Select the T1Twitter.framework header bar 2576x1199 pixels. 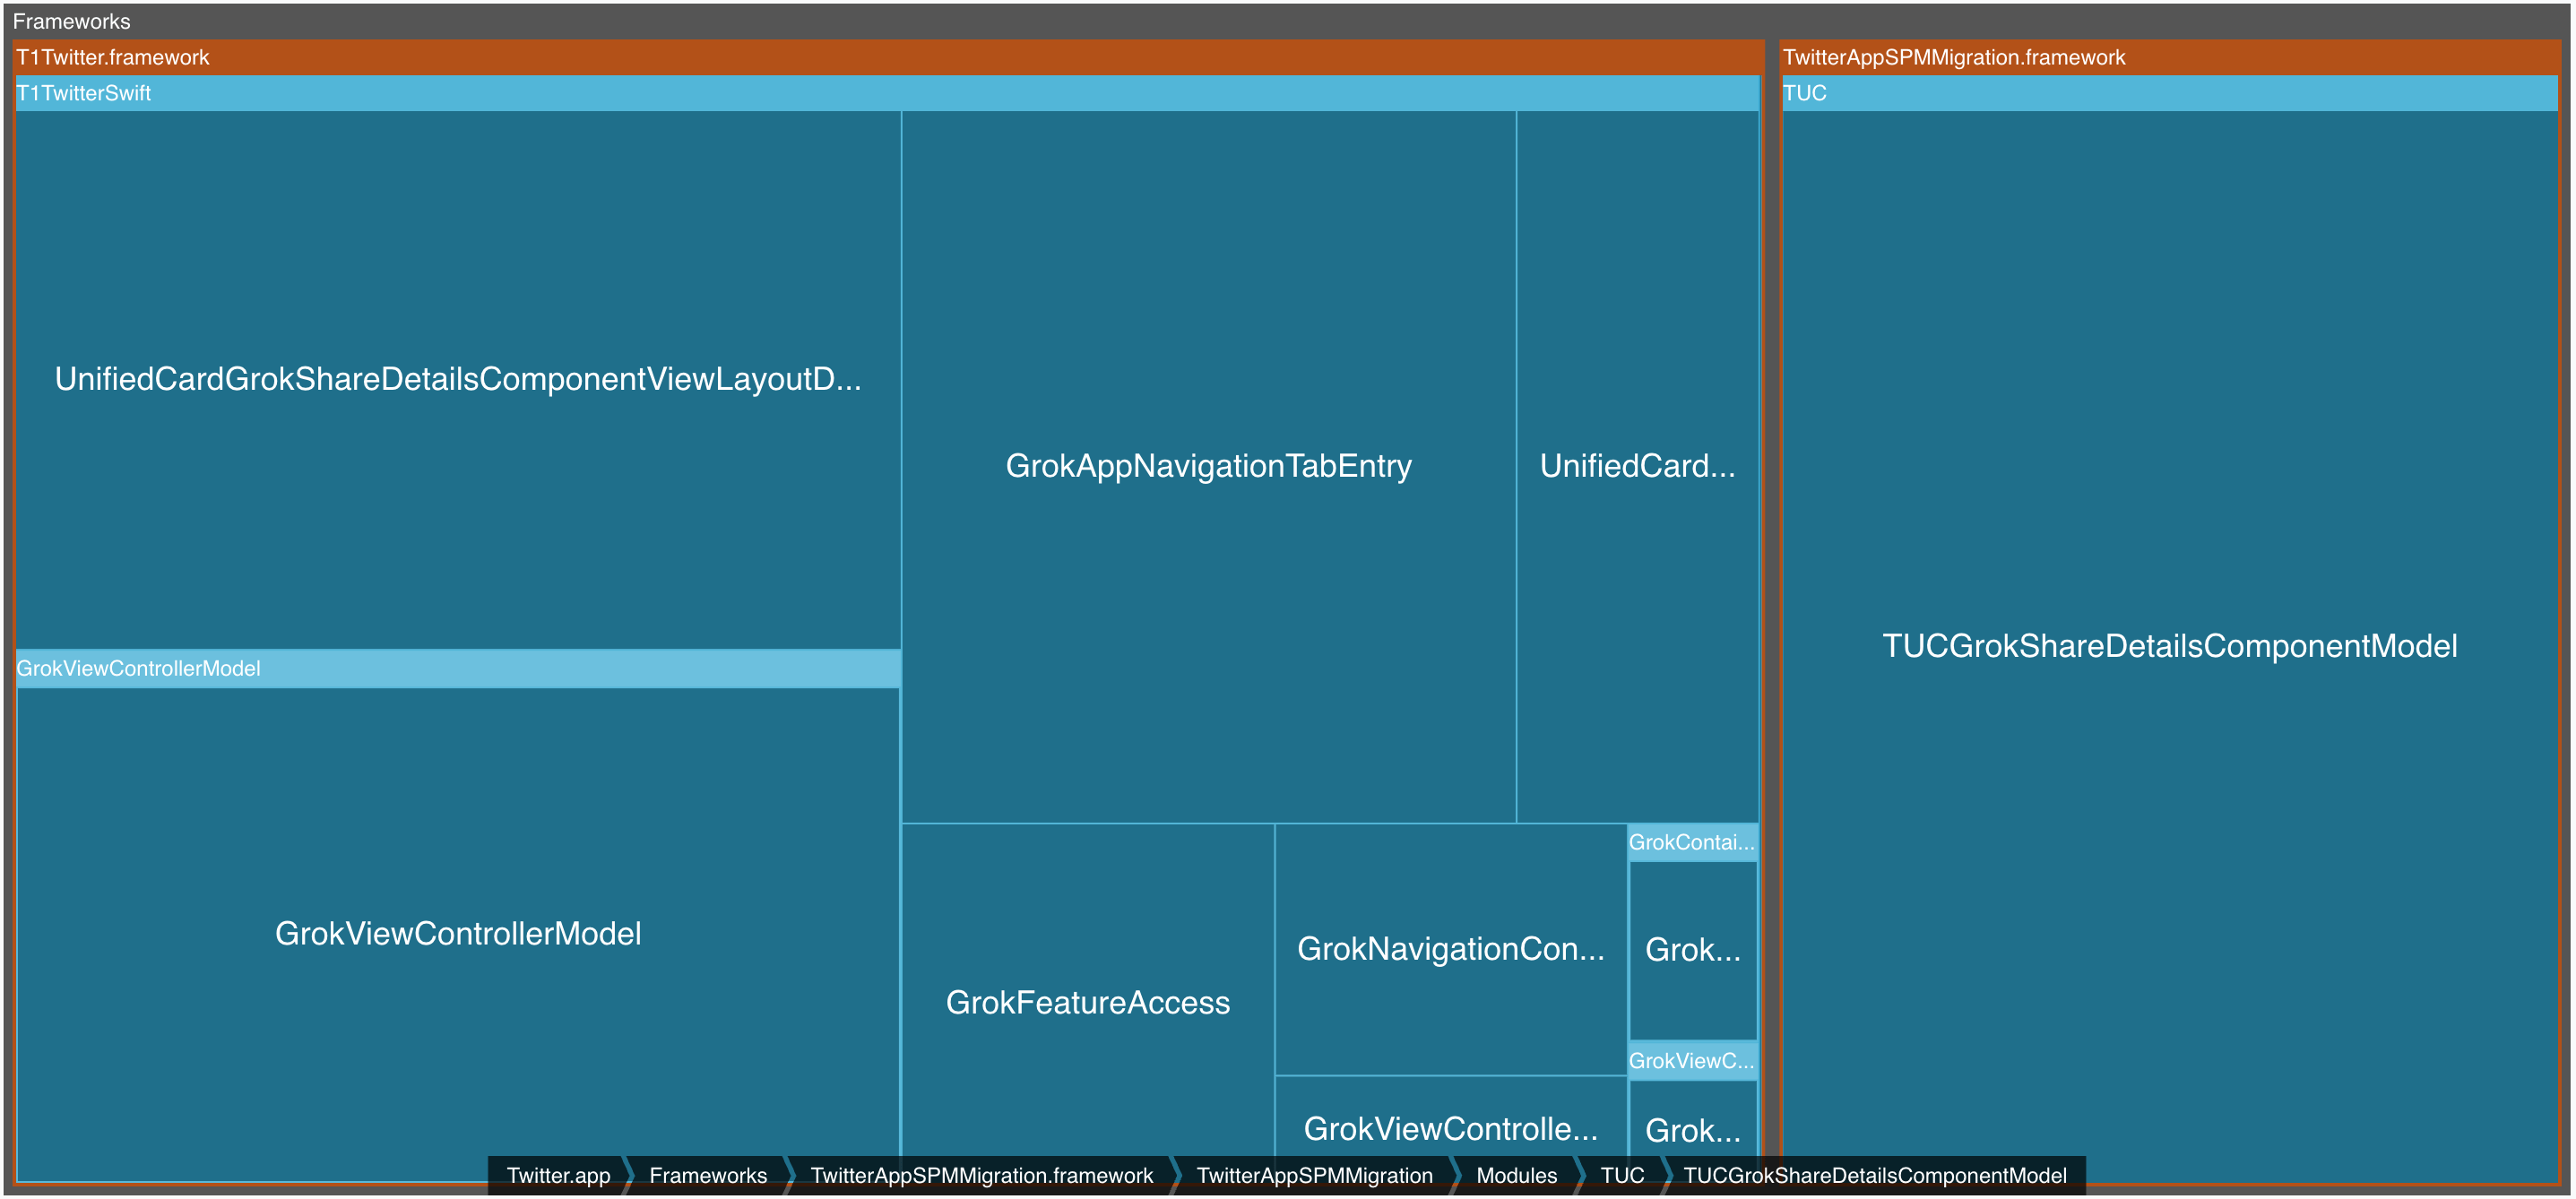(x=112, y=57)
